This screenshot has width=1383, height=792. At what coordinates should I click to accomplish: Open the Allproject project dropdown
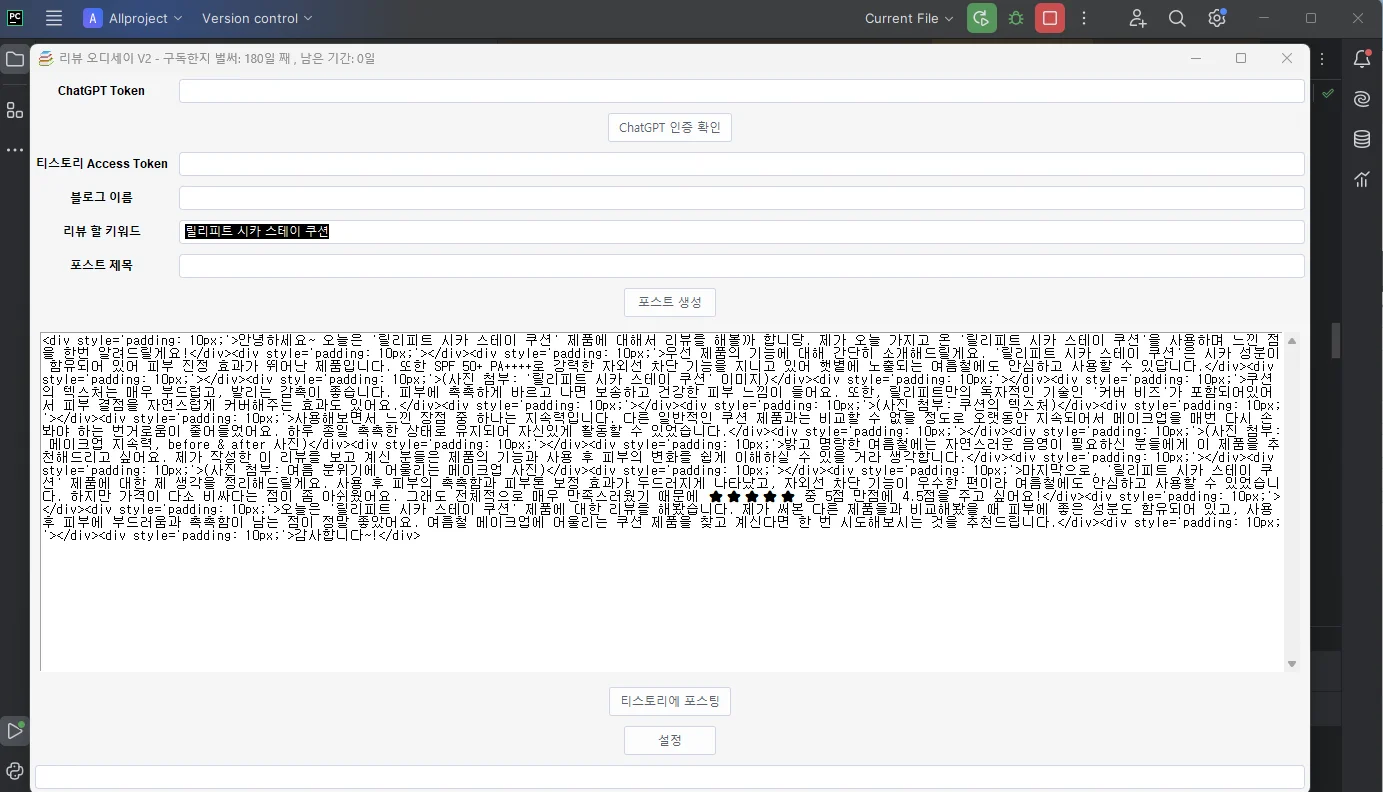pyautogui.click(x=133, y=18)
